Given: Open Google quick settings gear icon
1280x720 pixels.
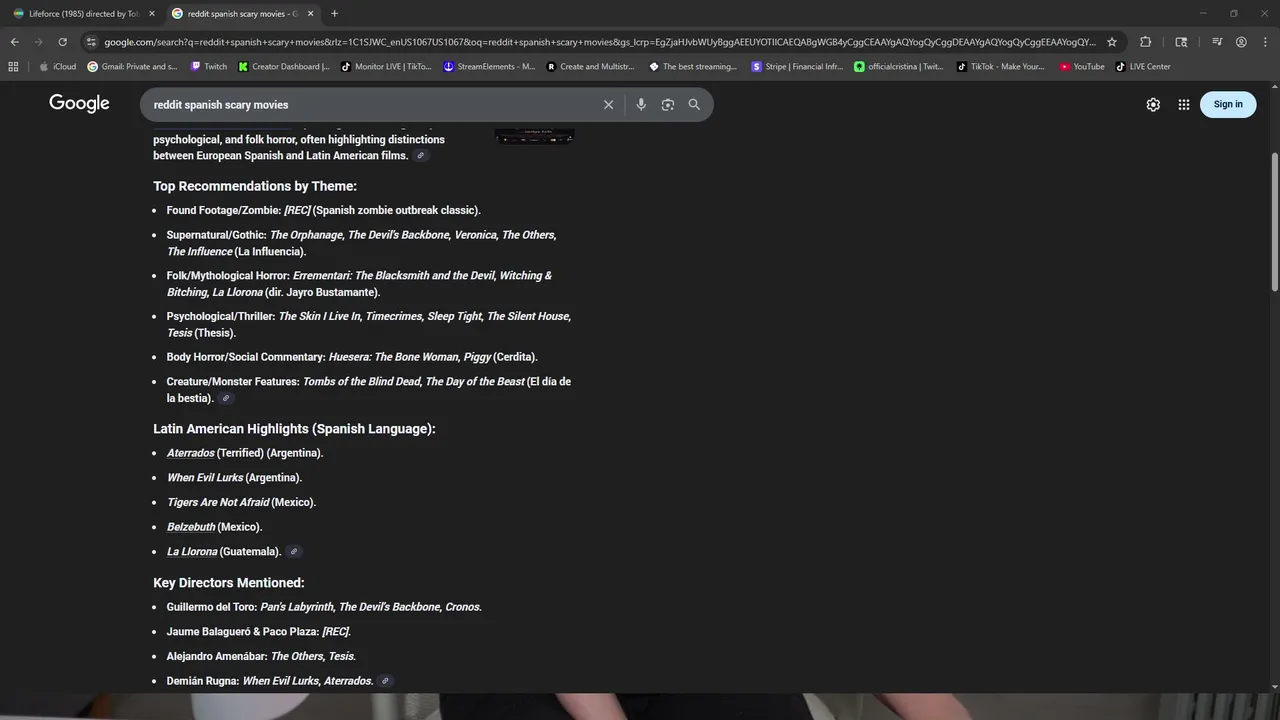Looking at the screenshot, I should (x=1153, y=105).
